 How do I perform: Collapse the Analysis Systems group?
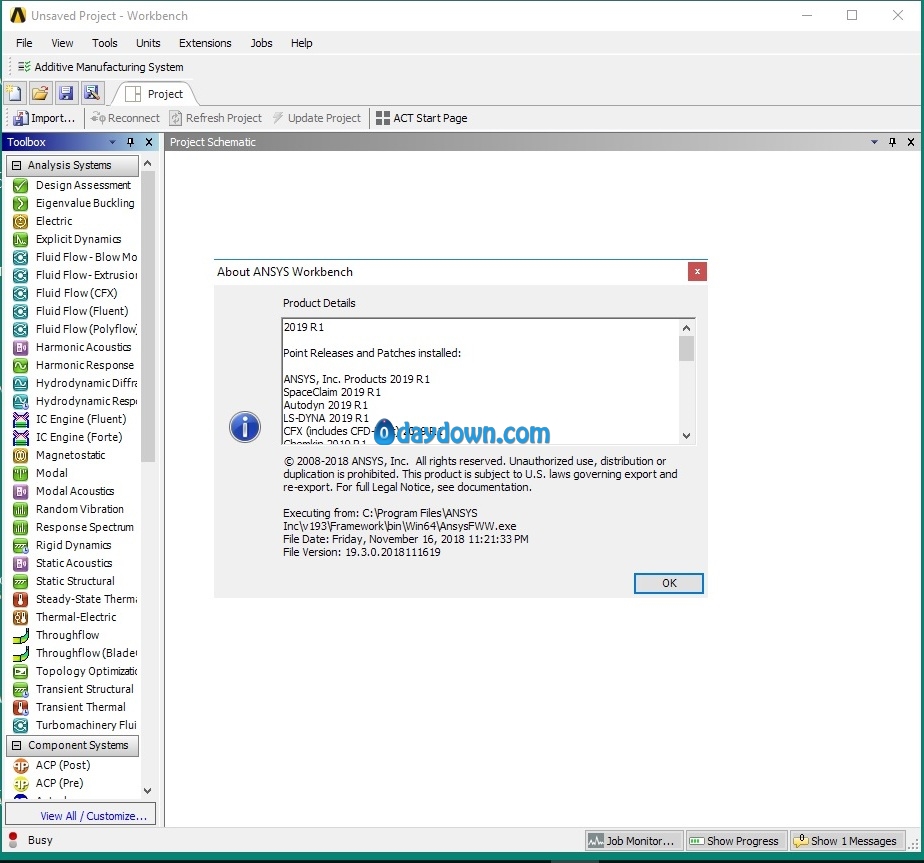[x=16, y=166]
